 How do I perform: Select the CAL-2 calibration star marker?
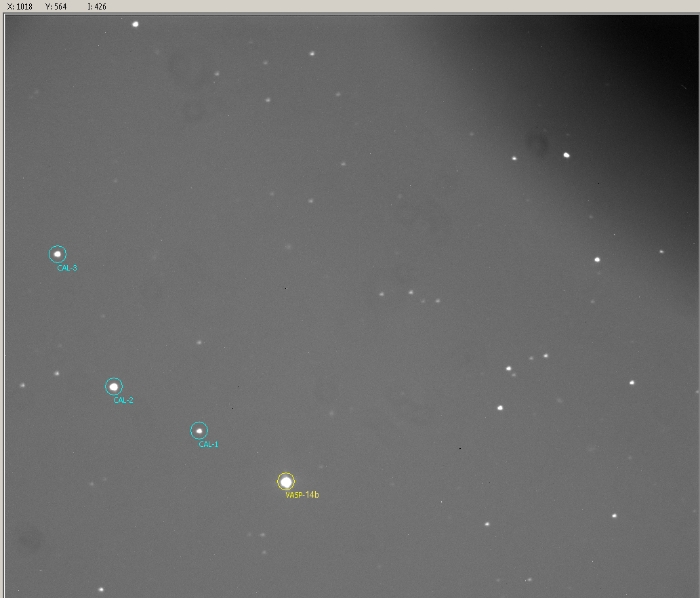coord(114,386)
